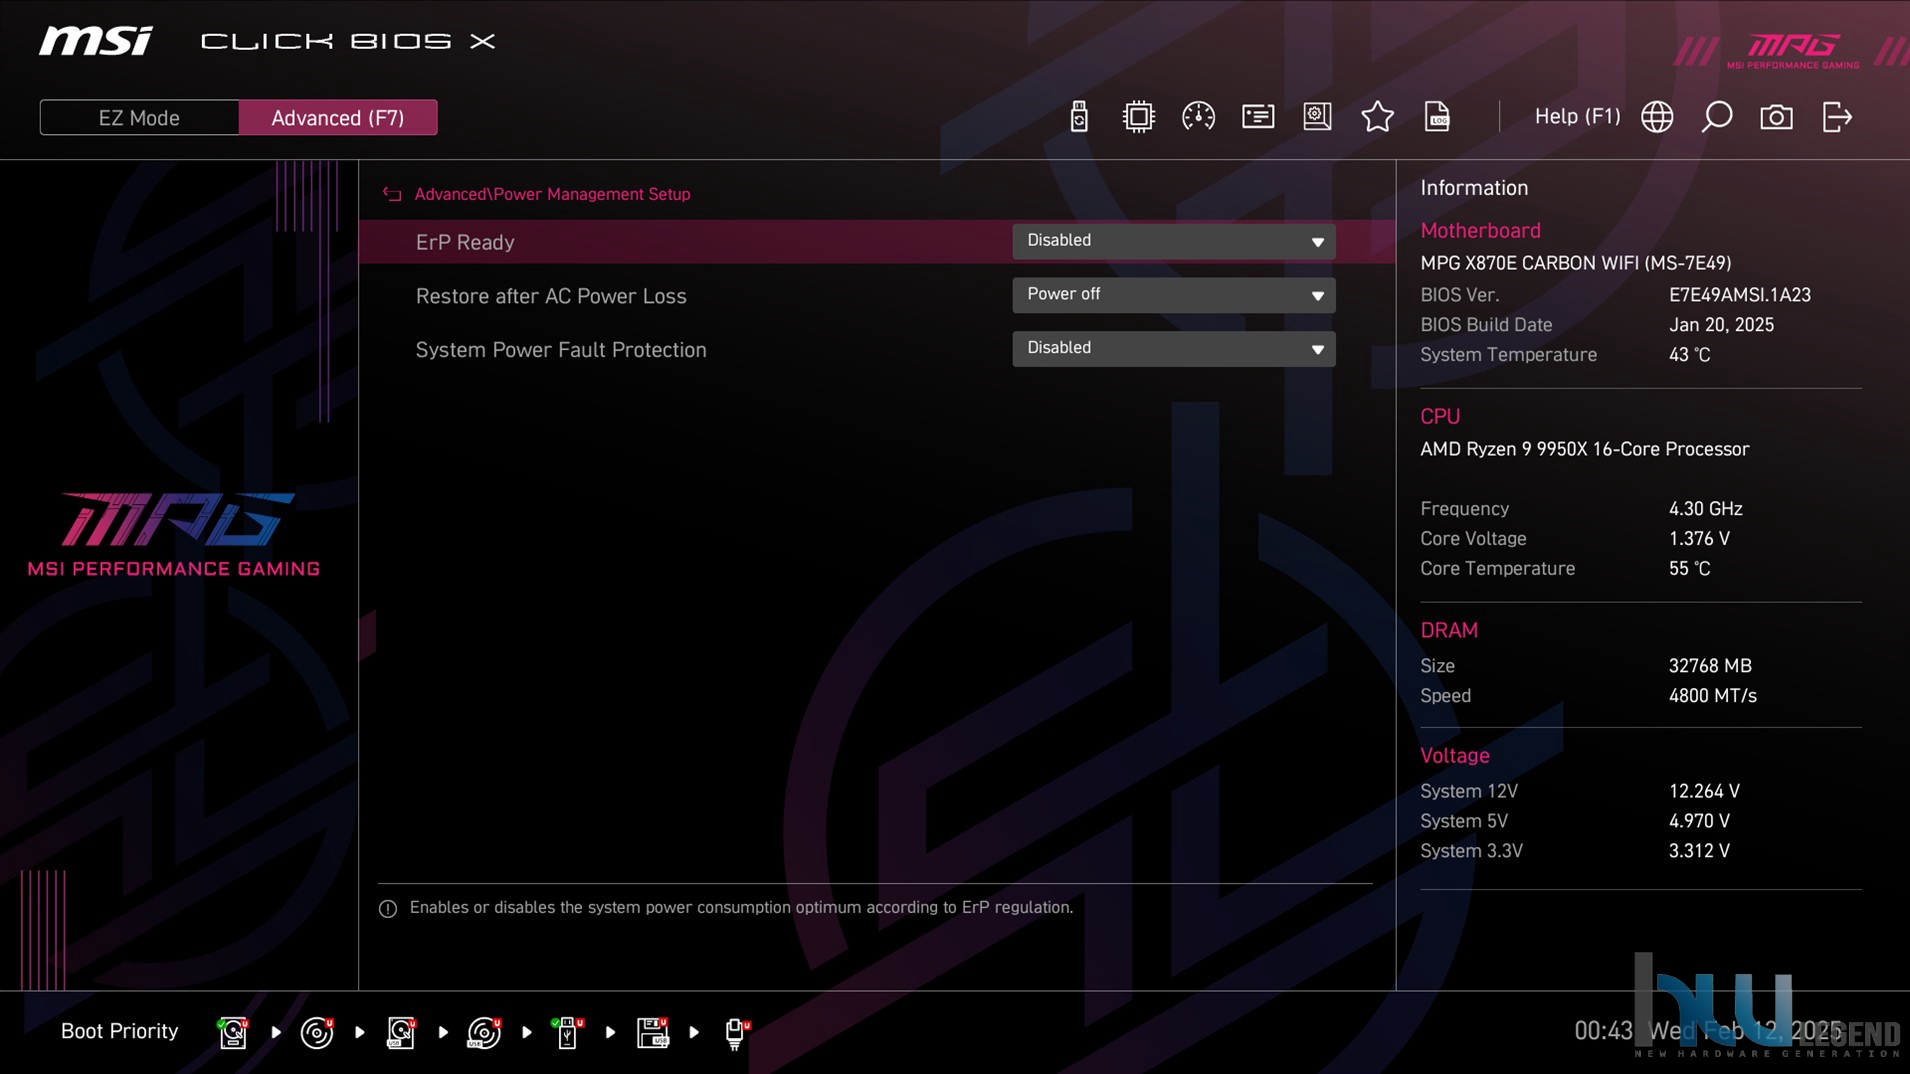Click the MSI logo in the header

click(x=96, y=41)
